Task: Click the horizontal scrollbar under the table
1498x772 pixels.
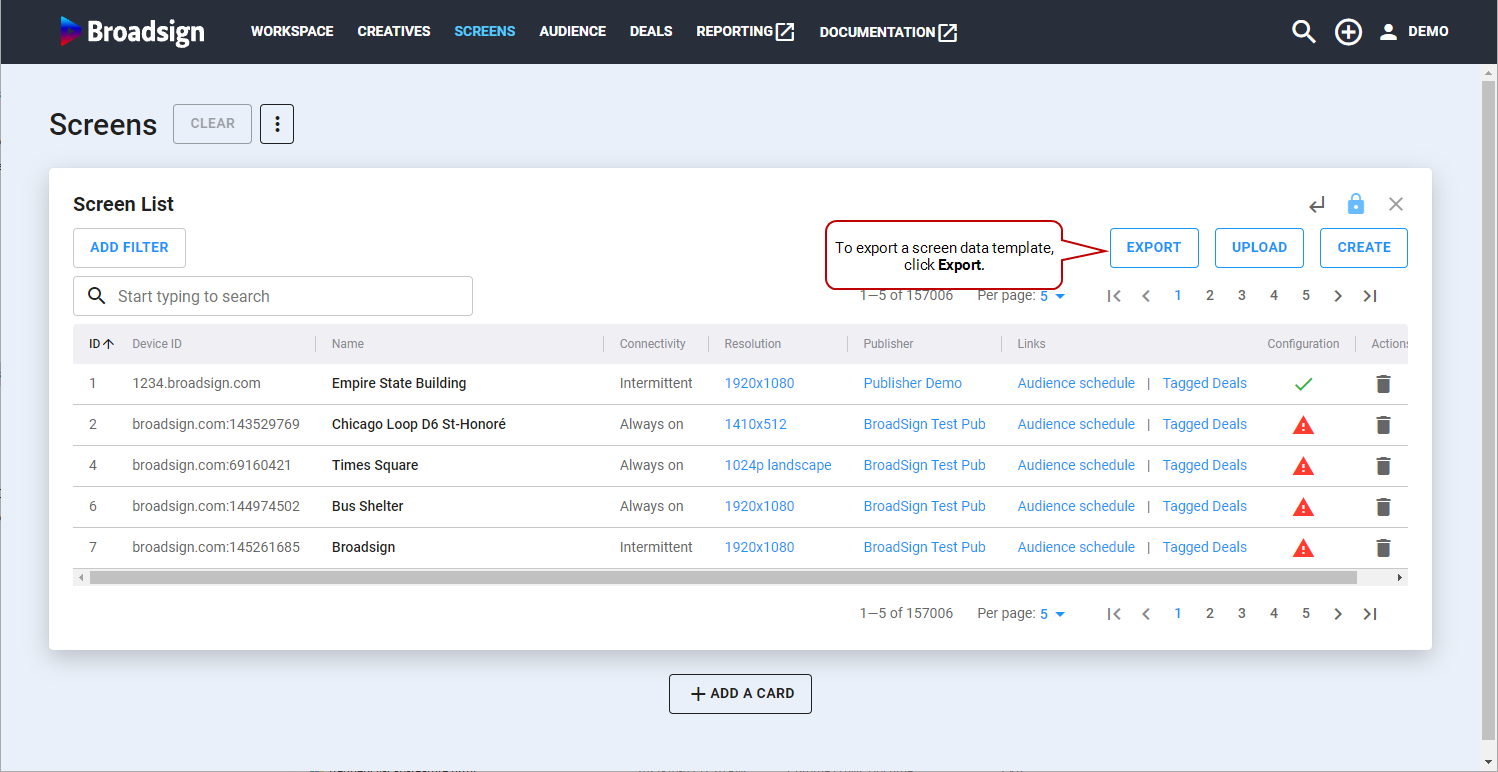Action: tap(723, 578)
